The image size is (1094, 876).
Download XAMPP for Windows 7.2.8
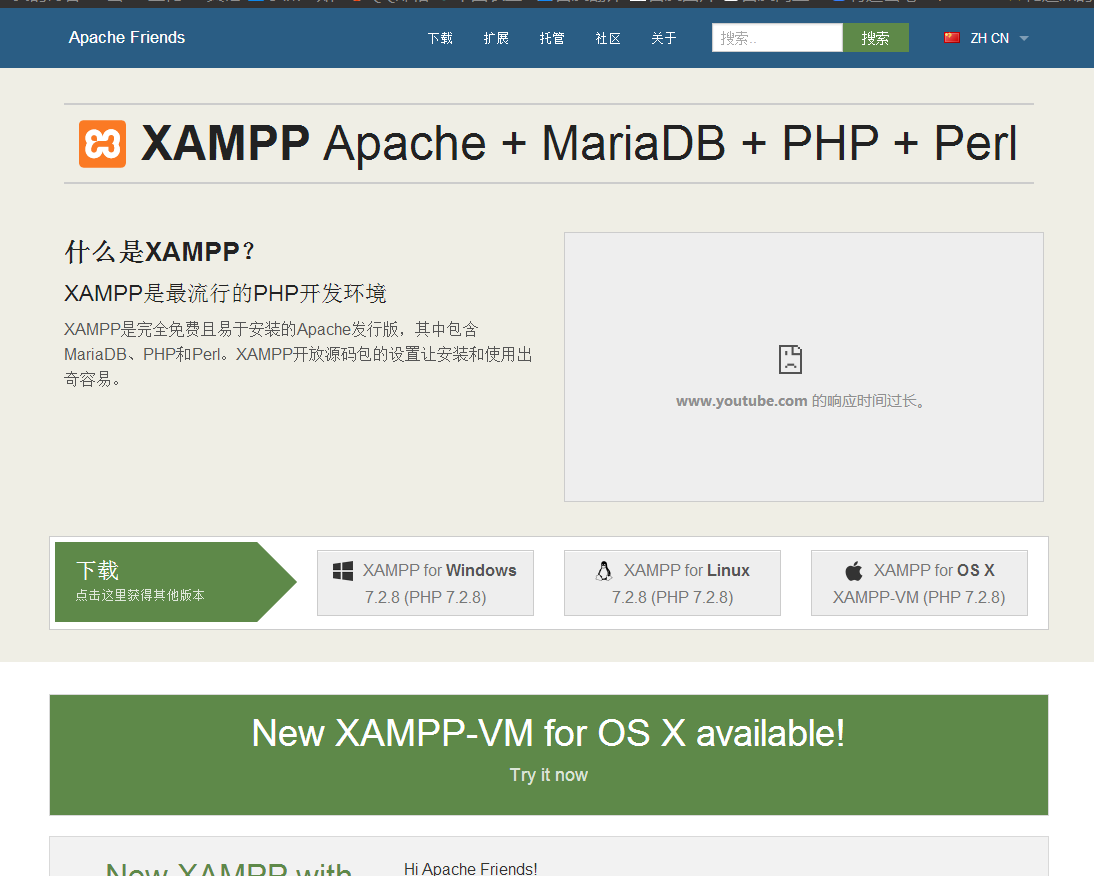coord(426,583)
